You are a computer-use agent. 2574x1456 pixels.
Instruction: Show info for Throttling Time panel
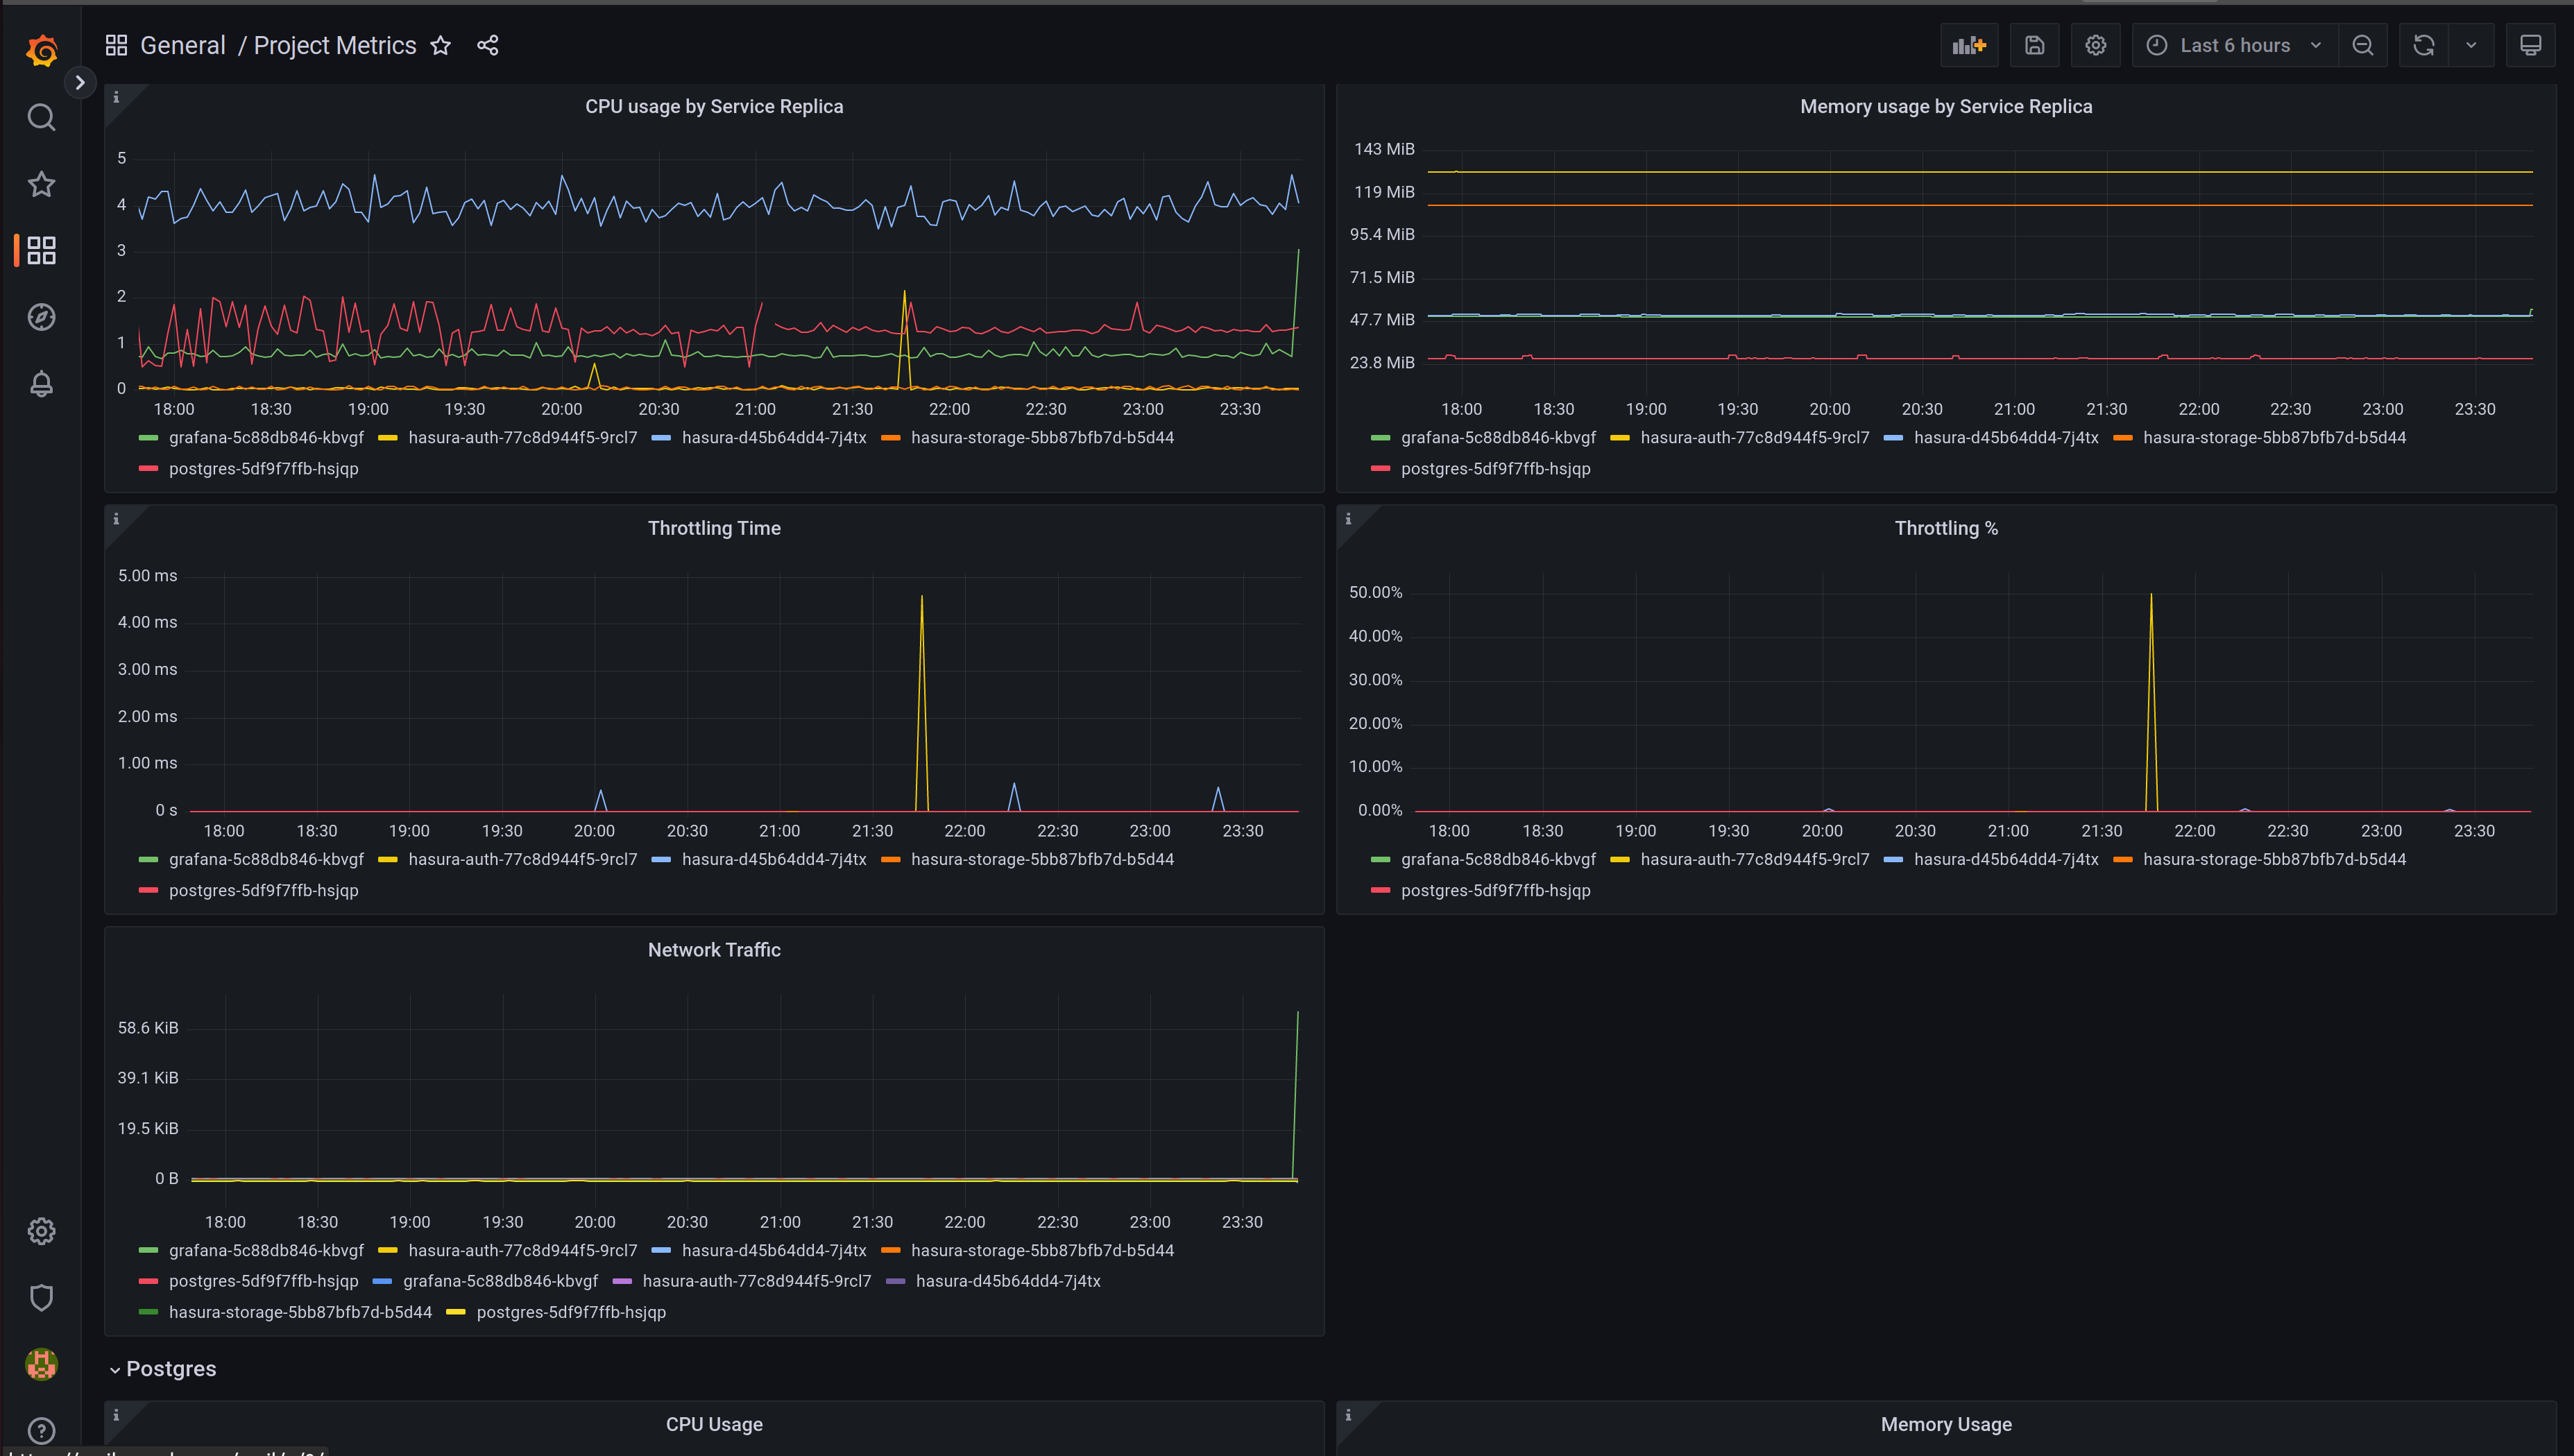point(116,519)
